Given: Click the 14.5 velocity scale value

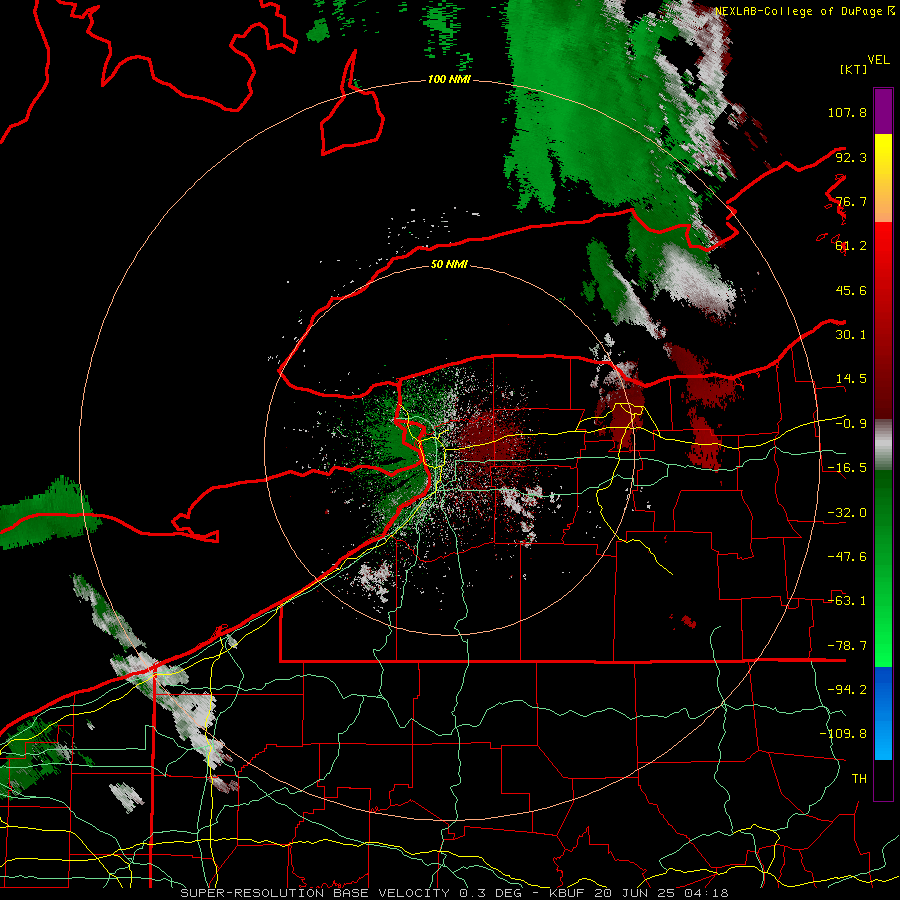Looking at the screenshot, I should [x=851, y=379].
